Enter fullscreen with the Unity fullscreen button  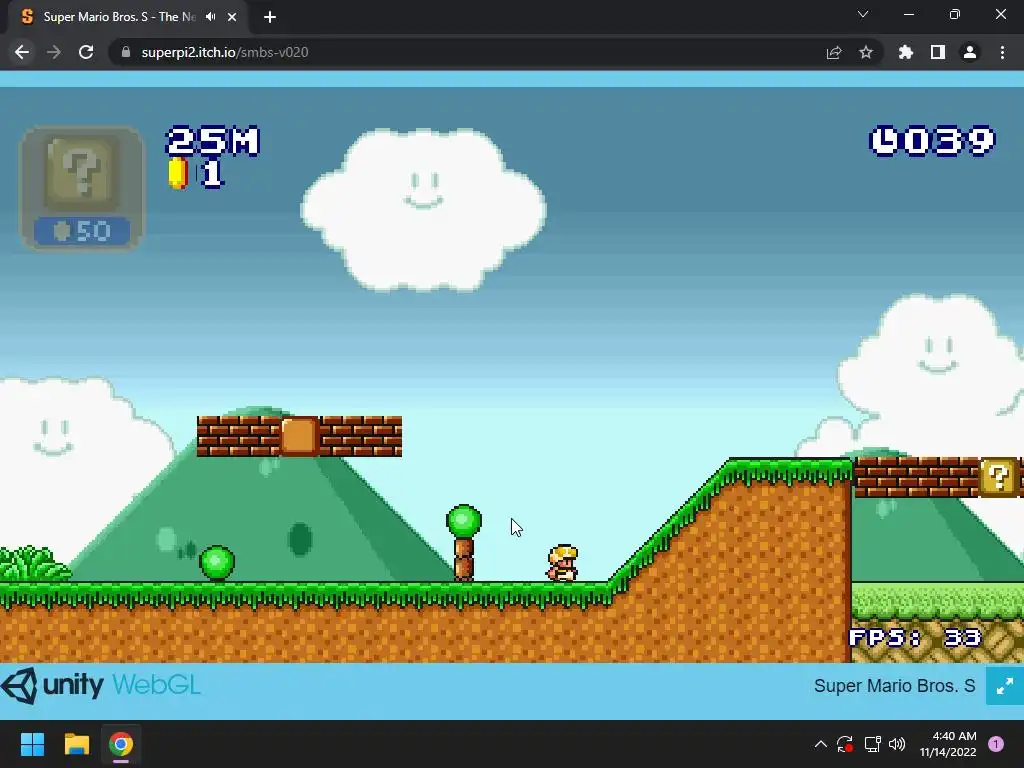1004,686
